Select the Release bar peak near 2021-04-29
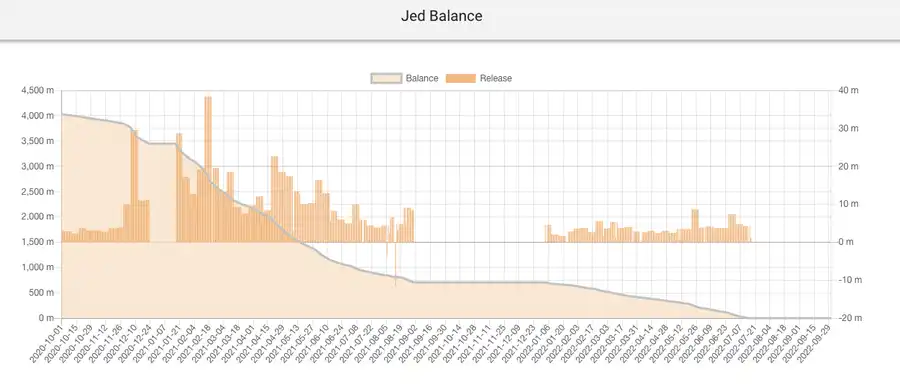This screenshot has height=392, width=900. tap(274, 199)
